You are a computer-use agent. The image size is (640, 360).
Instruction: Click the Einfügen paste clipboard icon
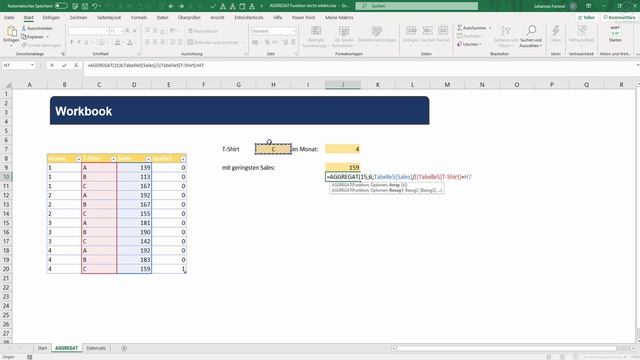pos(11,31)
